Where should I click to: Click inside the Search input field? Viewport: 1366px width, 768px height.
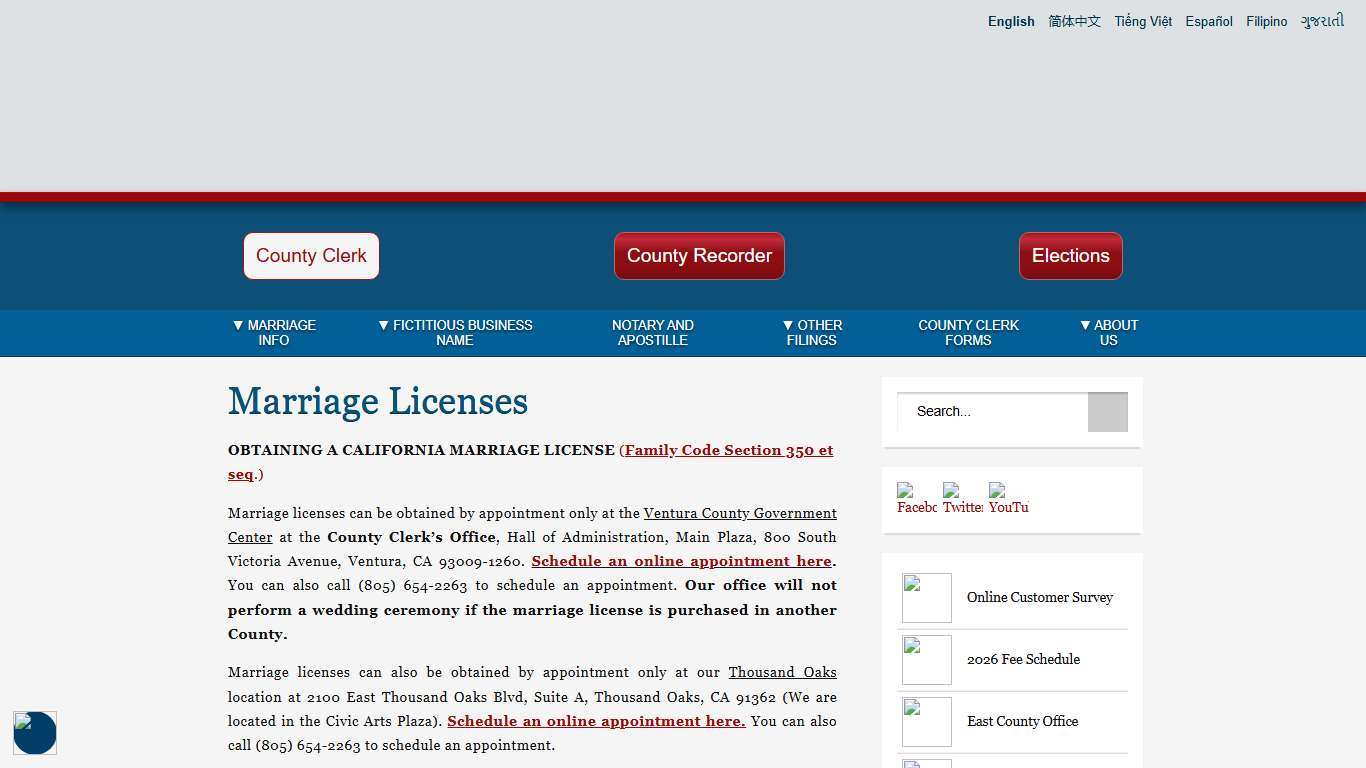point(991,411)
